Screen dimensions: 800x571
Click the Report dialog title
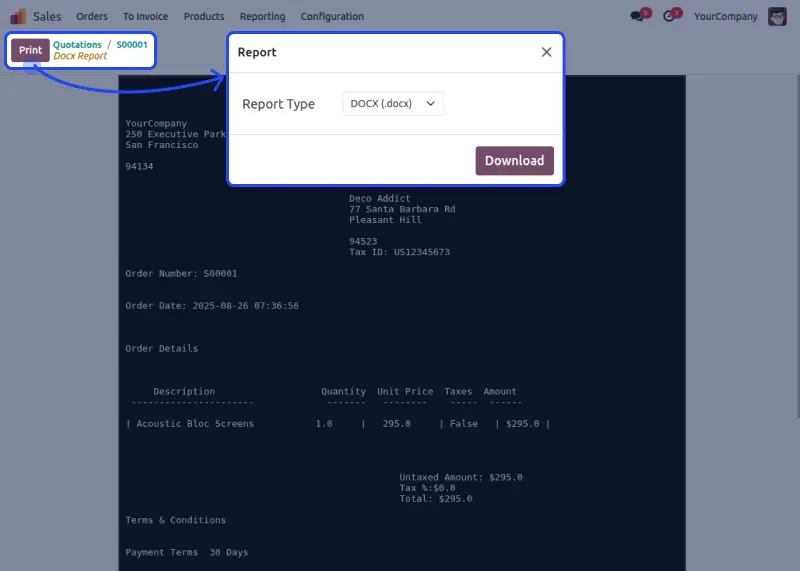257,52
